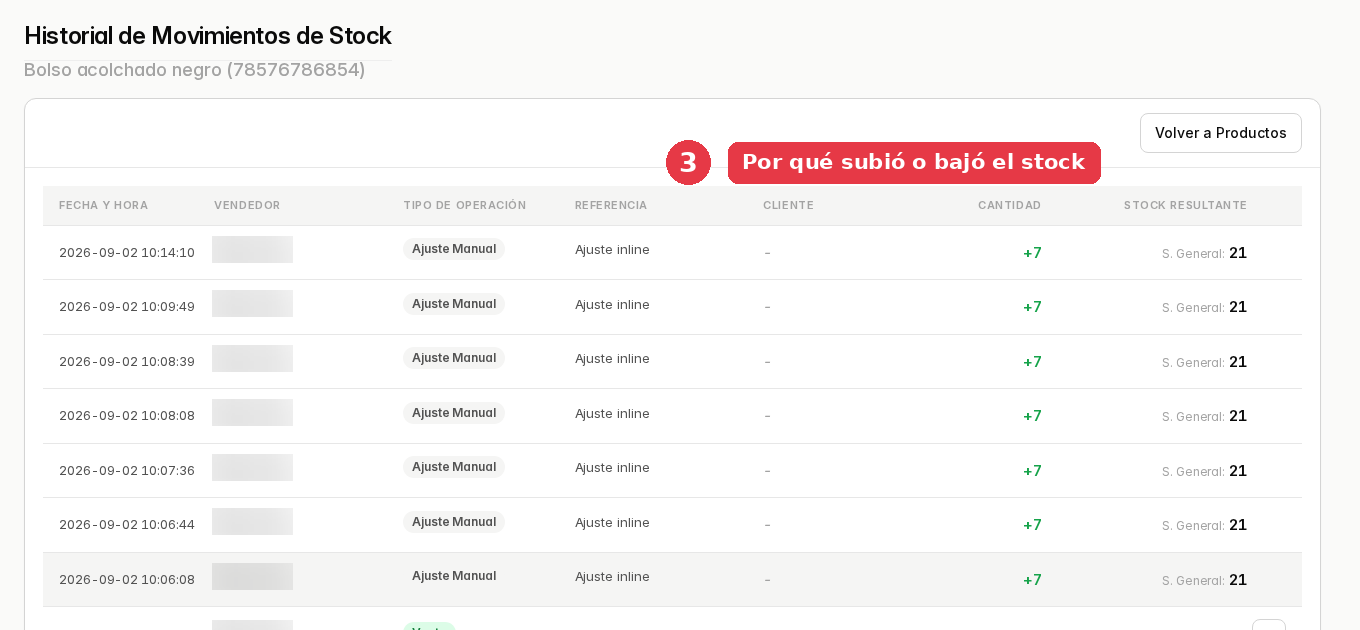Click Ajuste inline reference in the 10:14:10 row
Screen dimensions: 1360x630
coord(612,250)
